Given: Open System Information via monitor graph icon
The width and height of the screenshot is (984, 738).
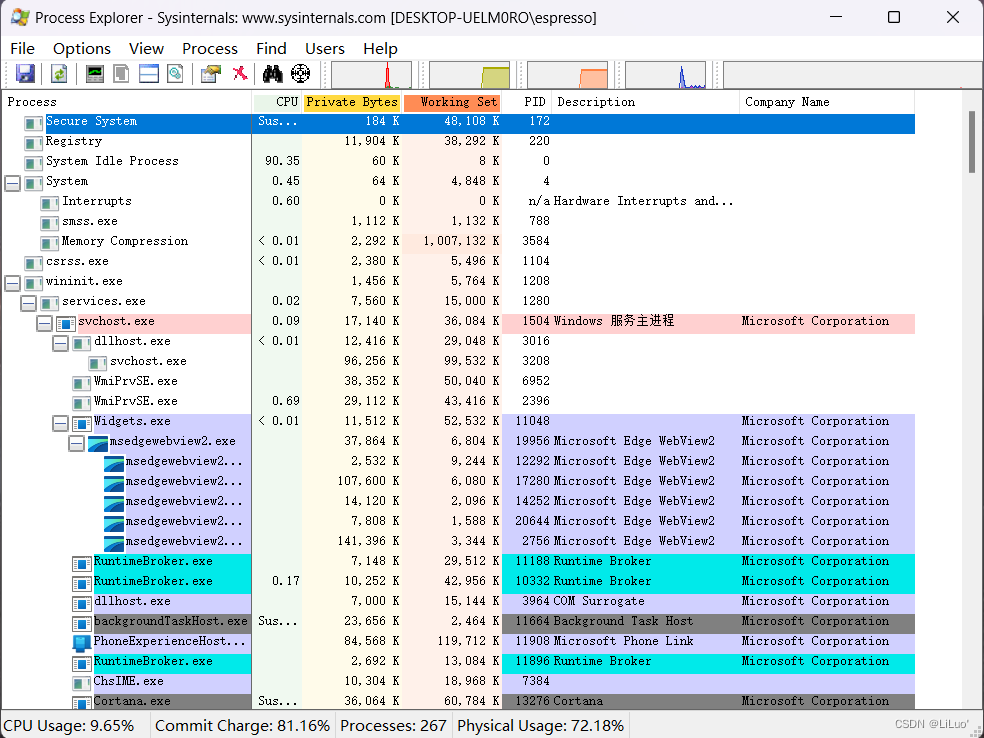Looking at the screenshot, I should [95, 74].
